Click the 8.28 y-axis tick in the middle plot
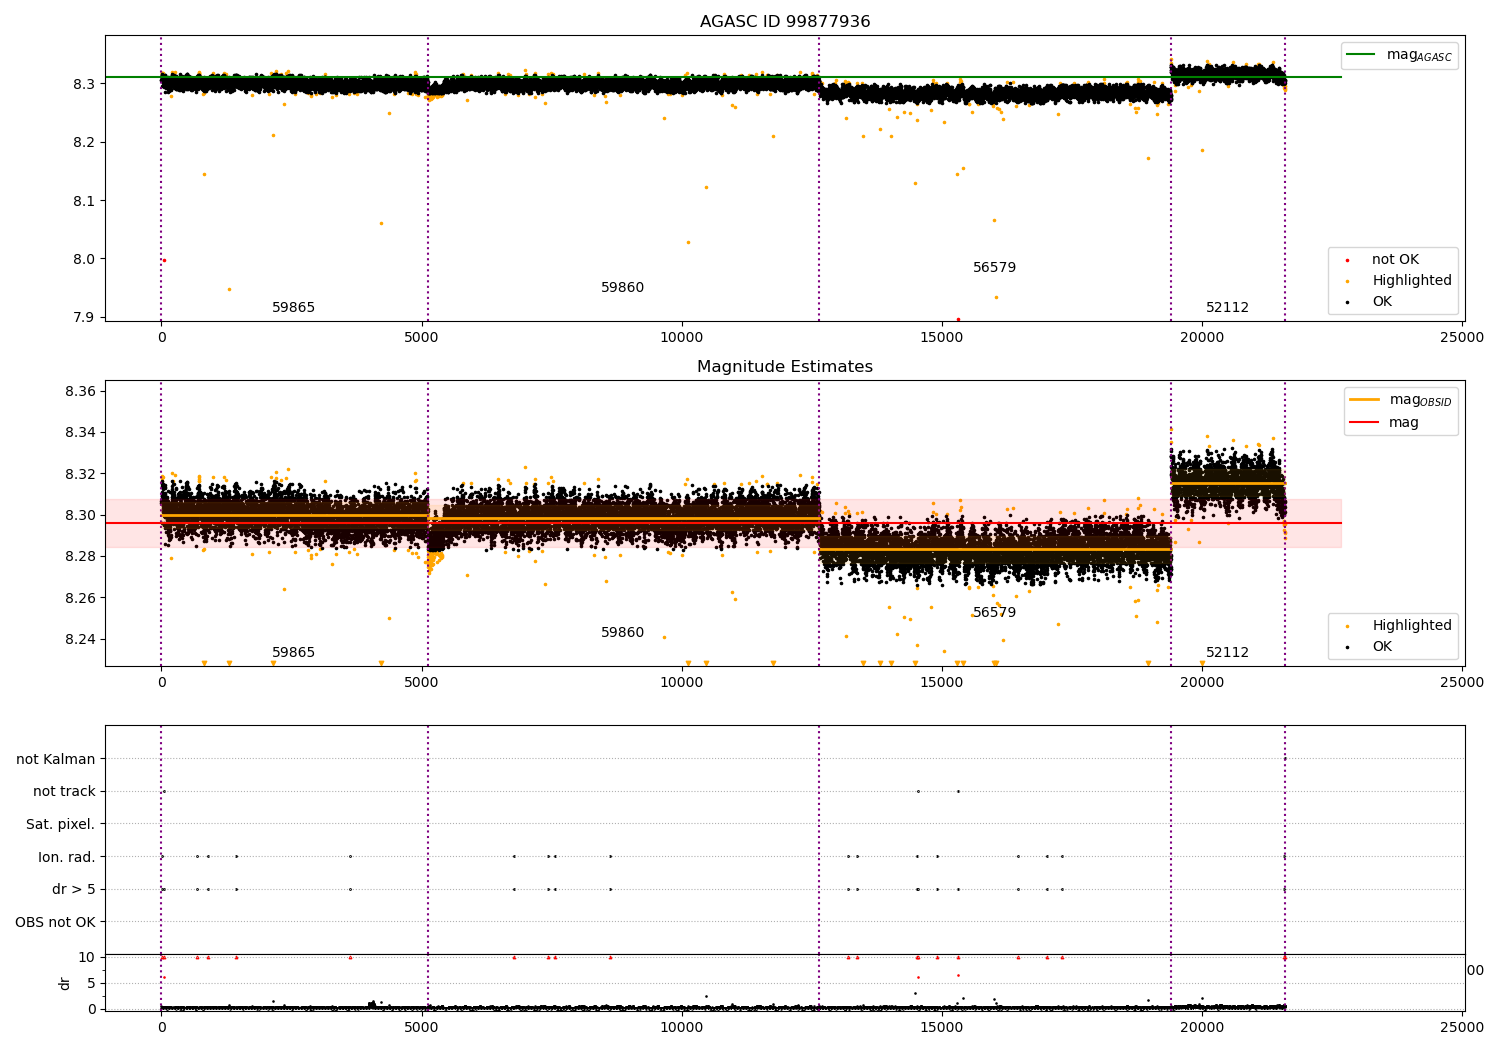The image size is (1500, 1050). point(80,557)
